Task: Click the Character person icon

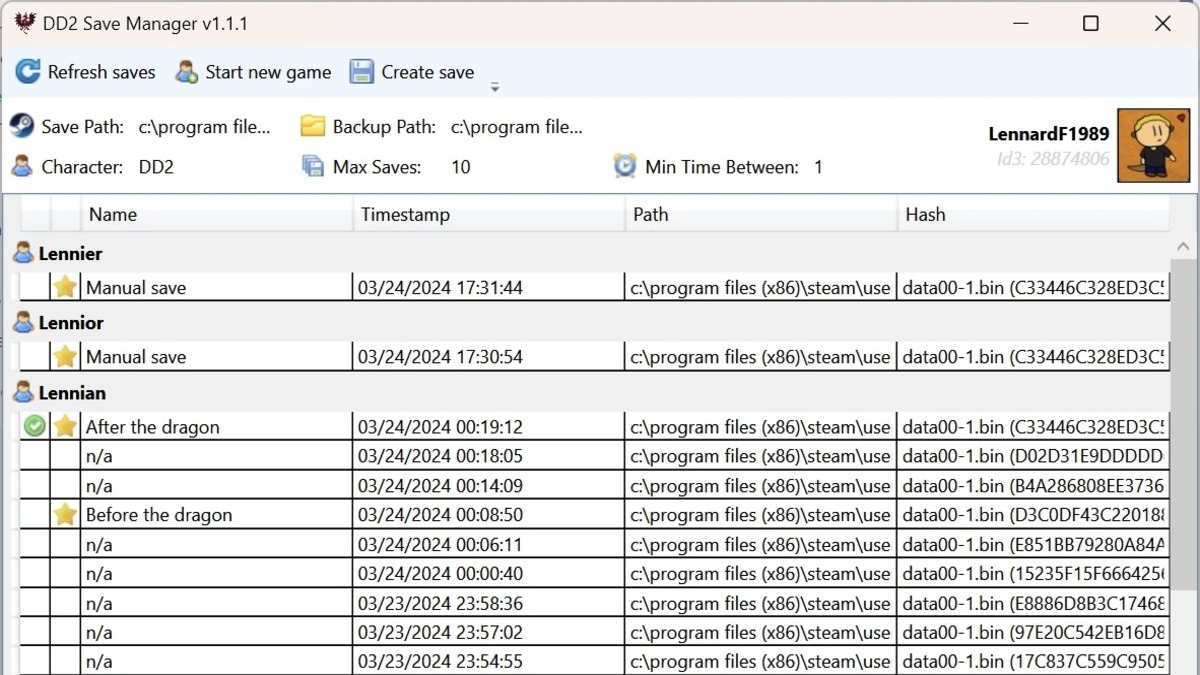Action: pyautogui.click(x=21, y=166)
